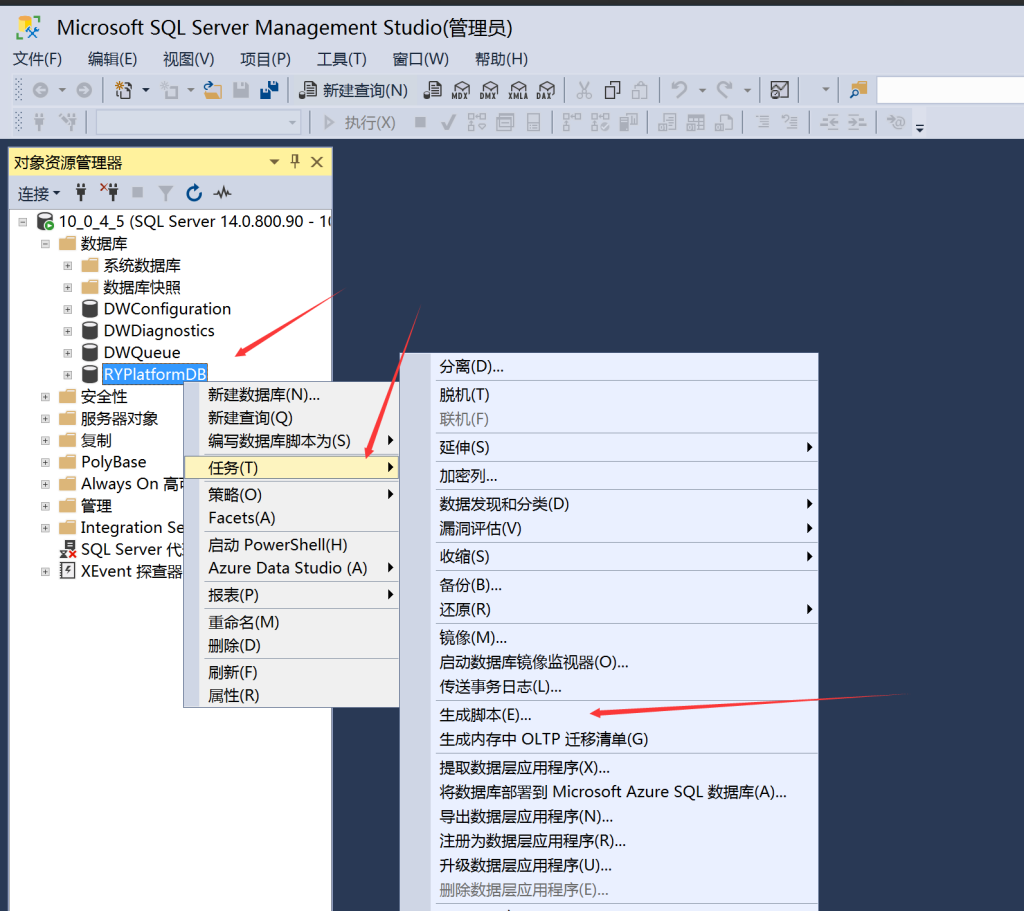Open database properties via 属性(R)
Screen dimensions: 1024x911
click(x=232, y=695)
